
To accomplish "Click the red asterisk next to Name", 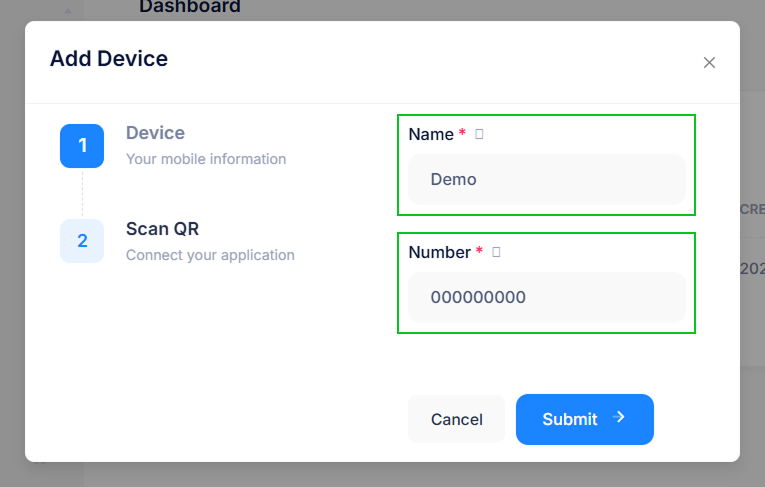I will click(462, 134).
